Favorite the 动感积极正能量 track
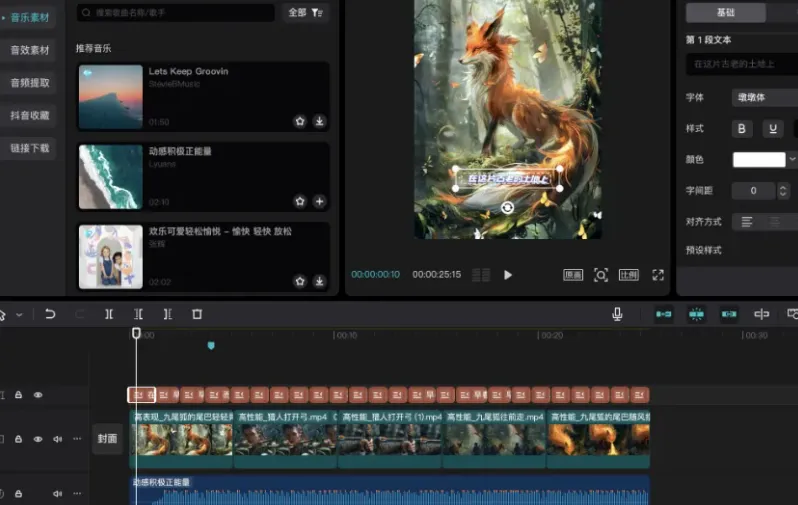 click(300, 201)
